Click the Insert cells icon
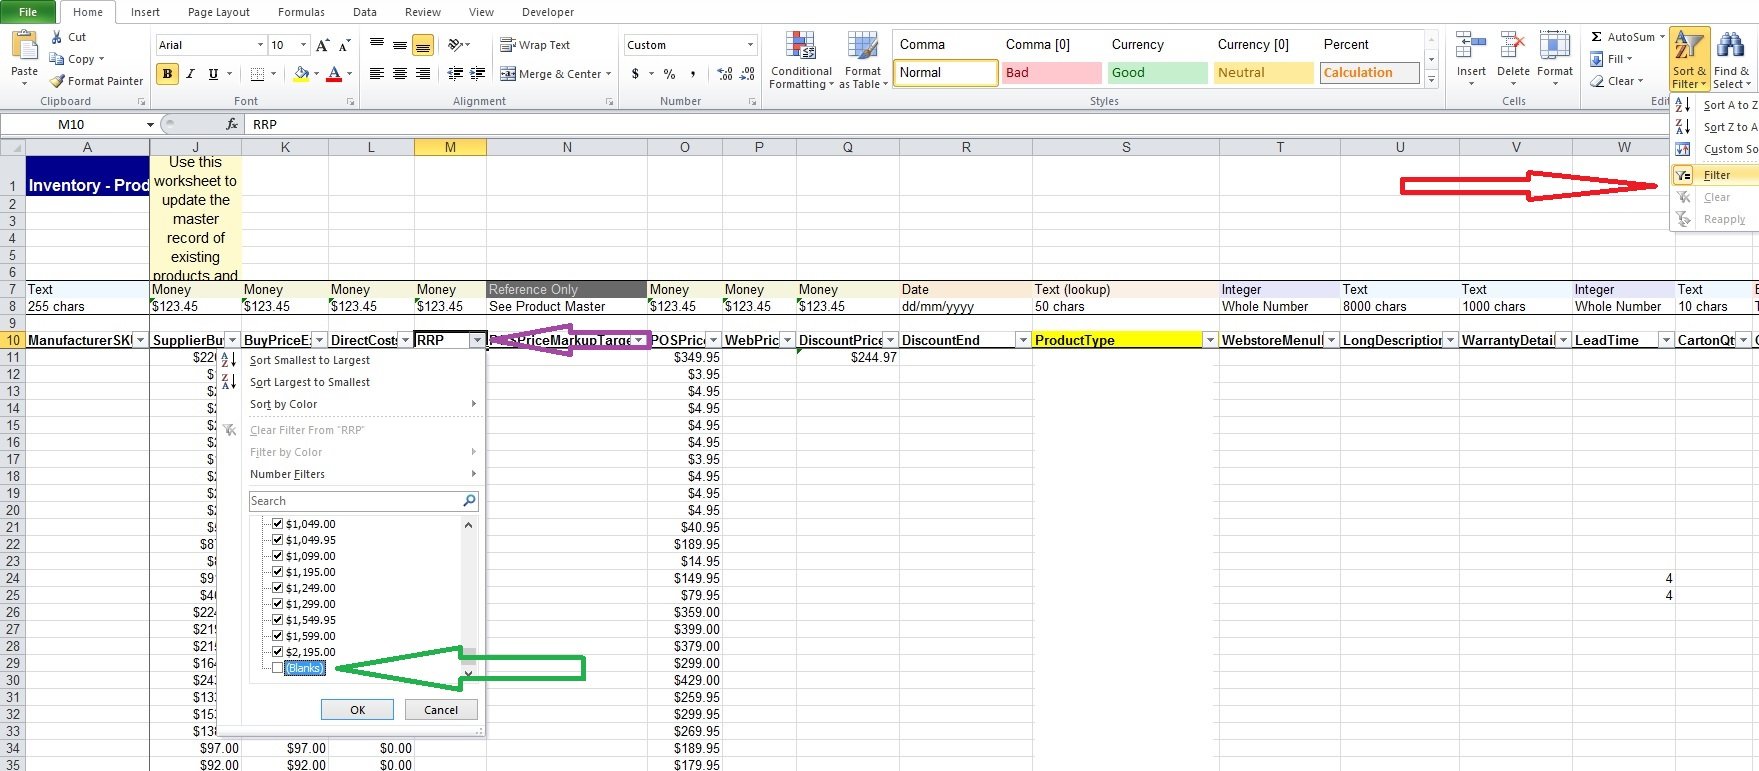Viewport: 1759px width, 771px height. pyautogui.click(x=1471, y=46)
